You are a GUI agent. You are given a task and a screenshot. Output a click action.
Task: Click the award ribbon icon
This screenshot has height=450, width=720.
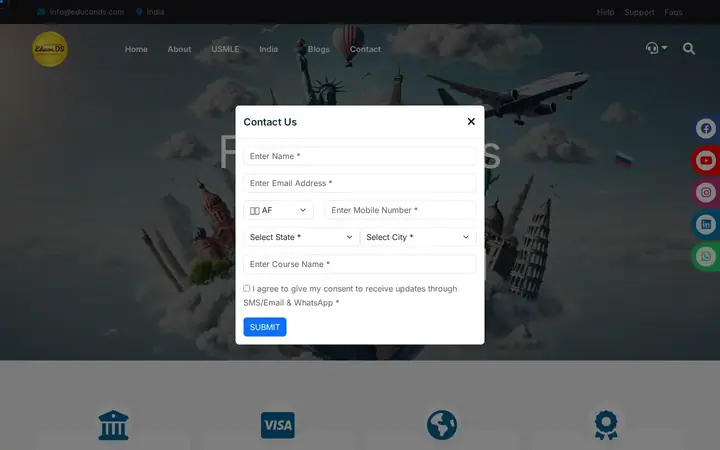(606, 425)
